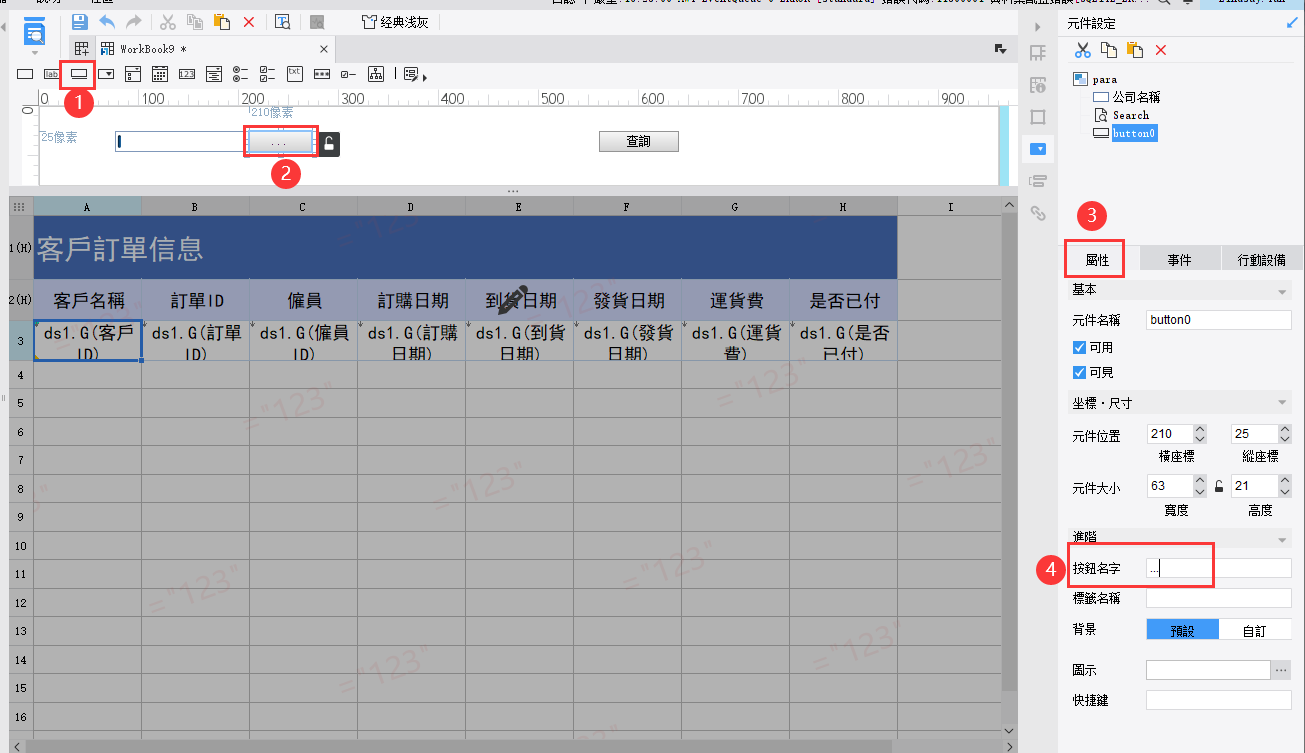Select the 客戶訂單信息 title cell

[465, 248]
